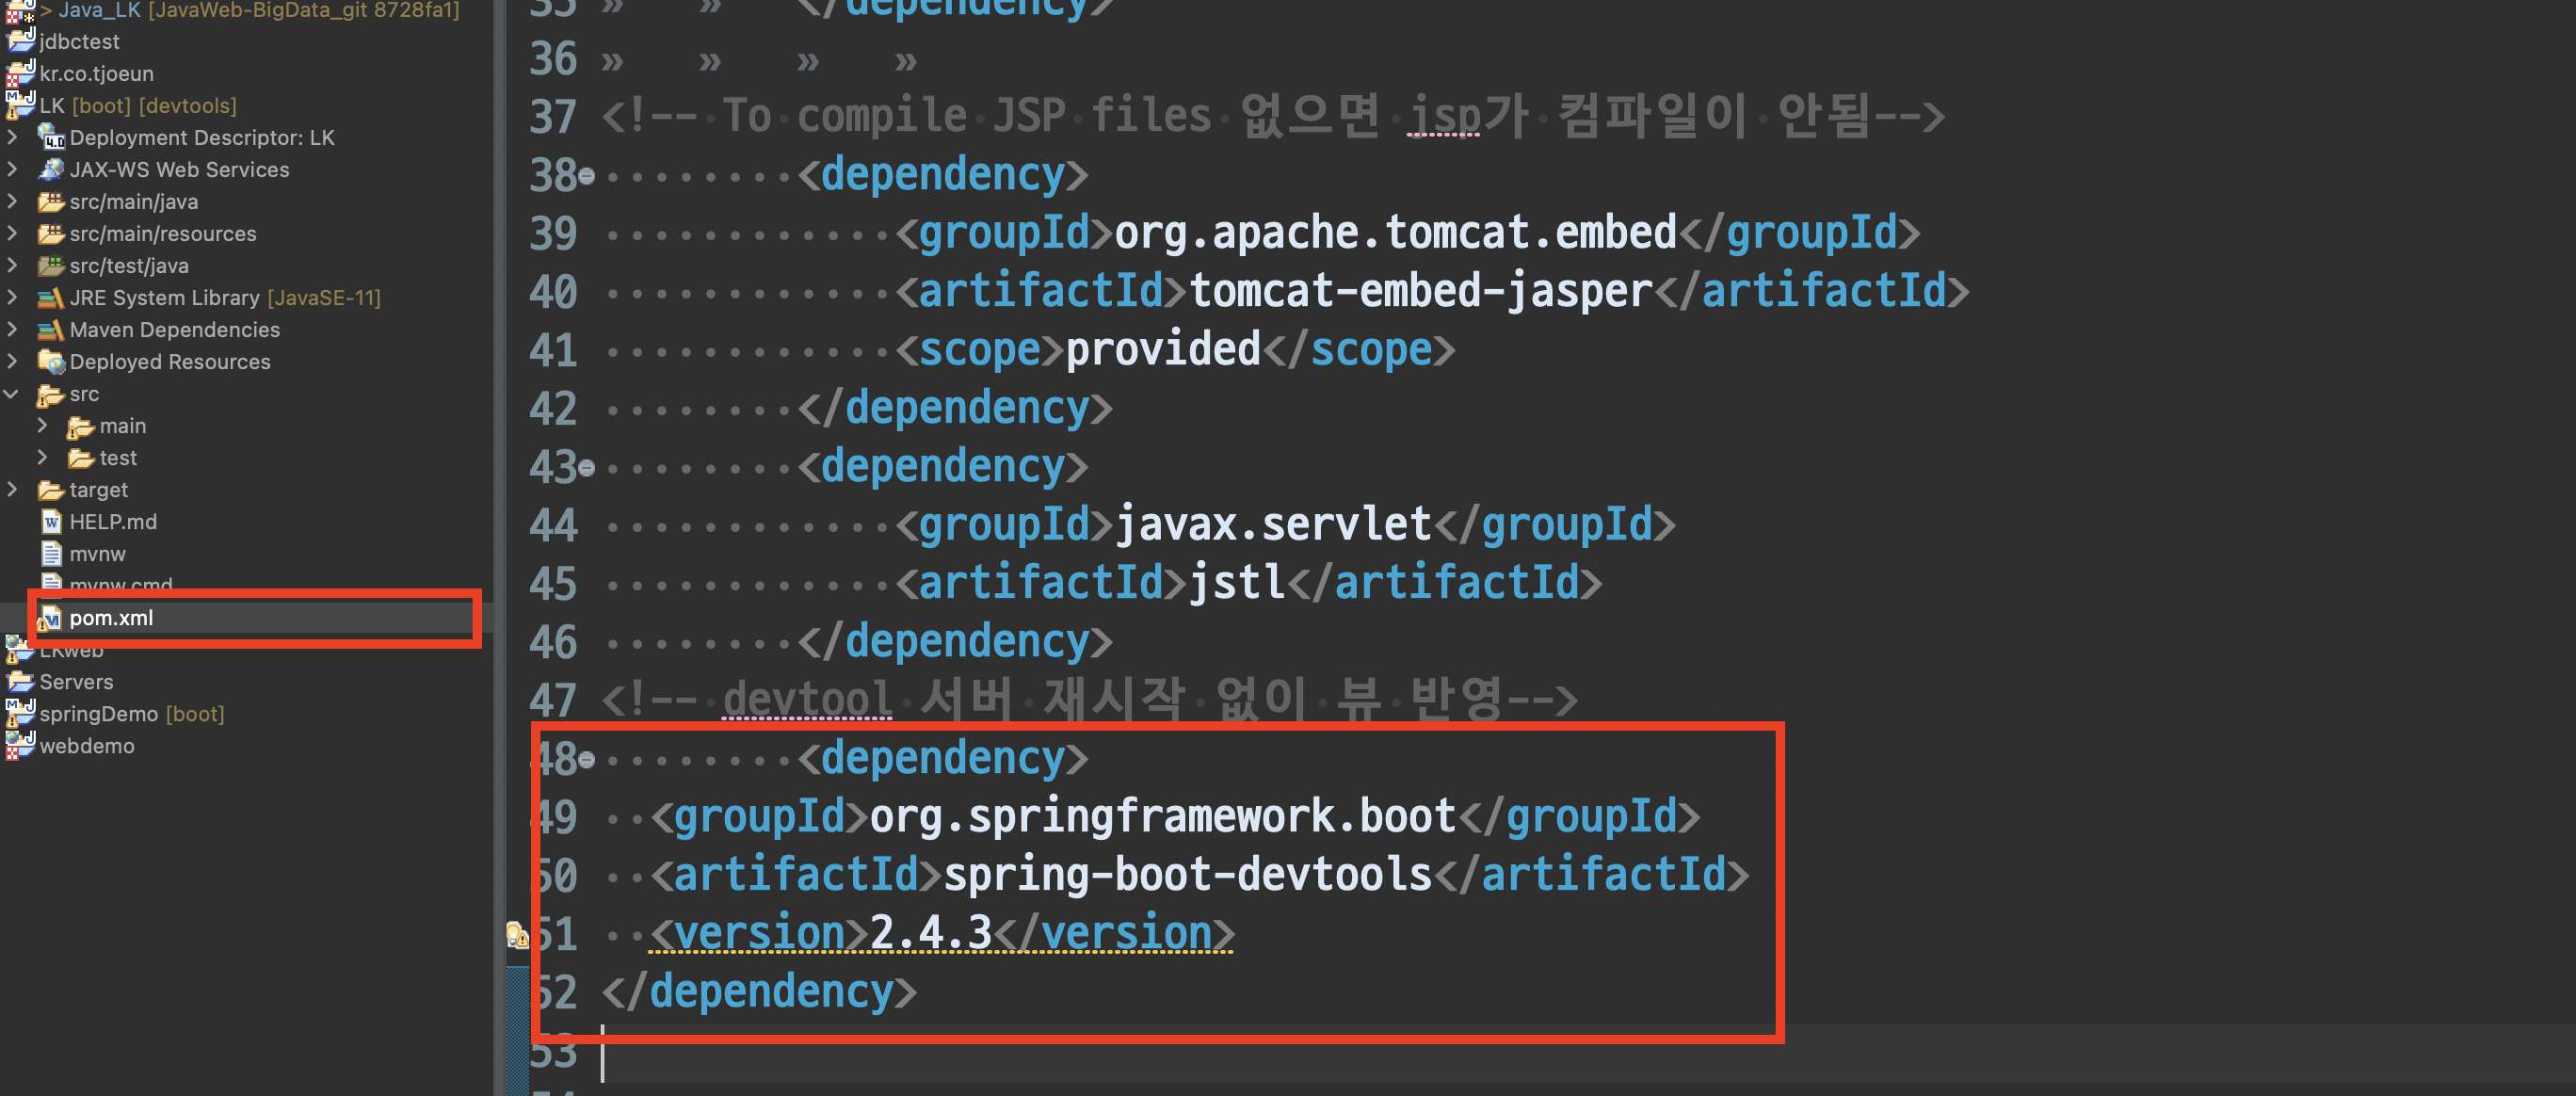Click the Maven Dependencies library icon
Viewport: 2576px width, 1096px height.
click(x=50, y=330)
